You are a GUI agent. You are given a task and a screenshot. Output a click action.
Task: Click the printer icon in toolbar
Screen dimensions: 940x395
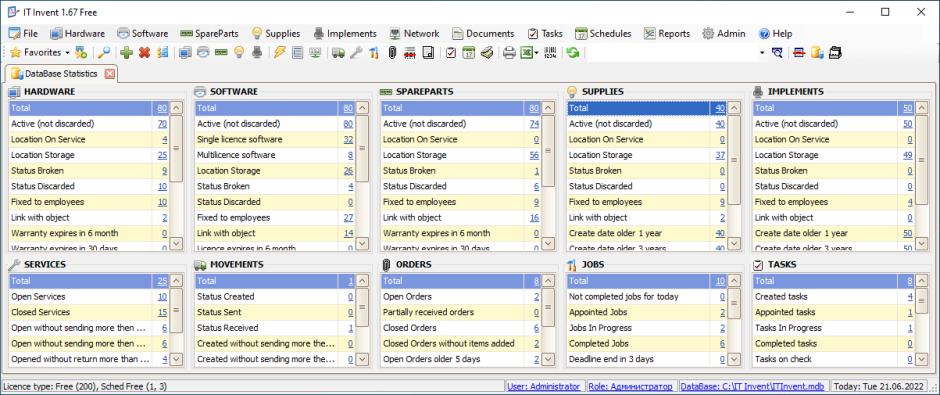509,53
